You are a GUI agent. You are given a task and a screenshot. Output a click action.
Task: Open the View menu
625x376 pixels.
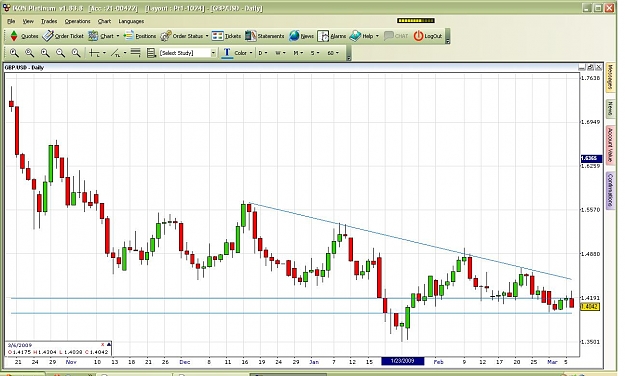point(28,22)
